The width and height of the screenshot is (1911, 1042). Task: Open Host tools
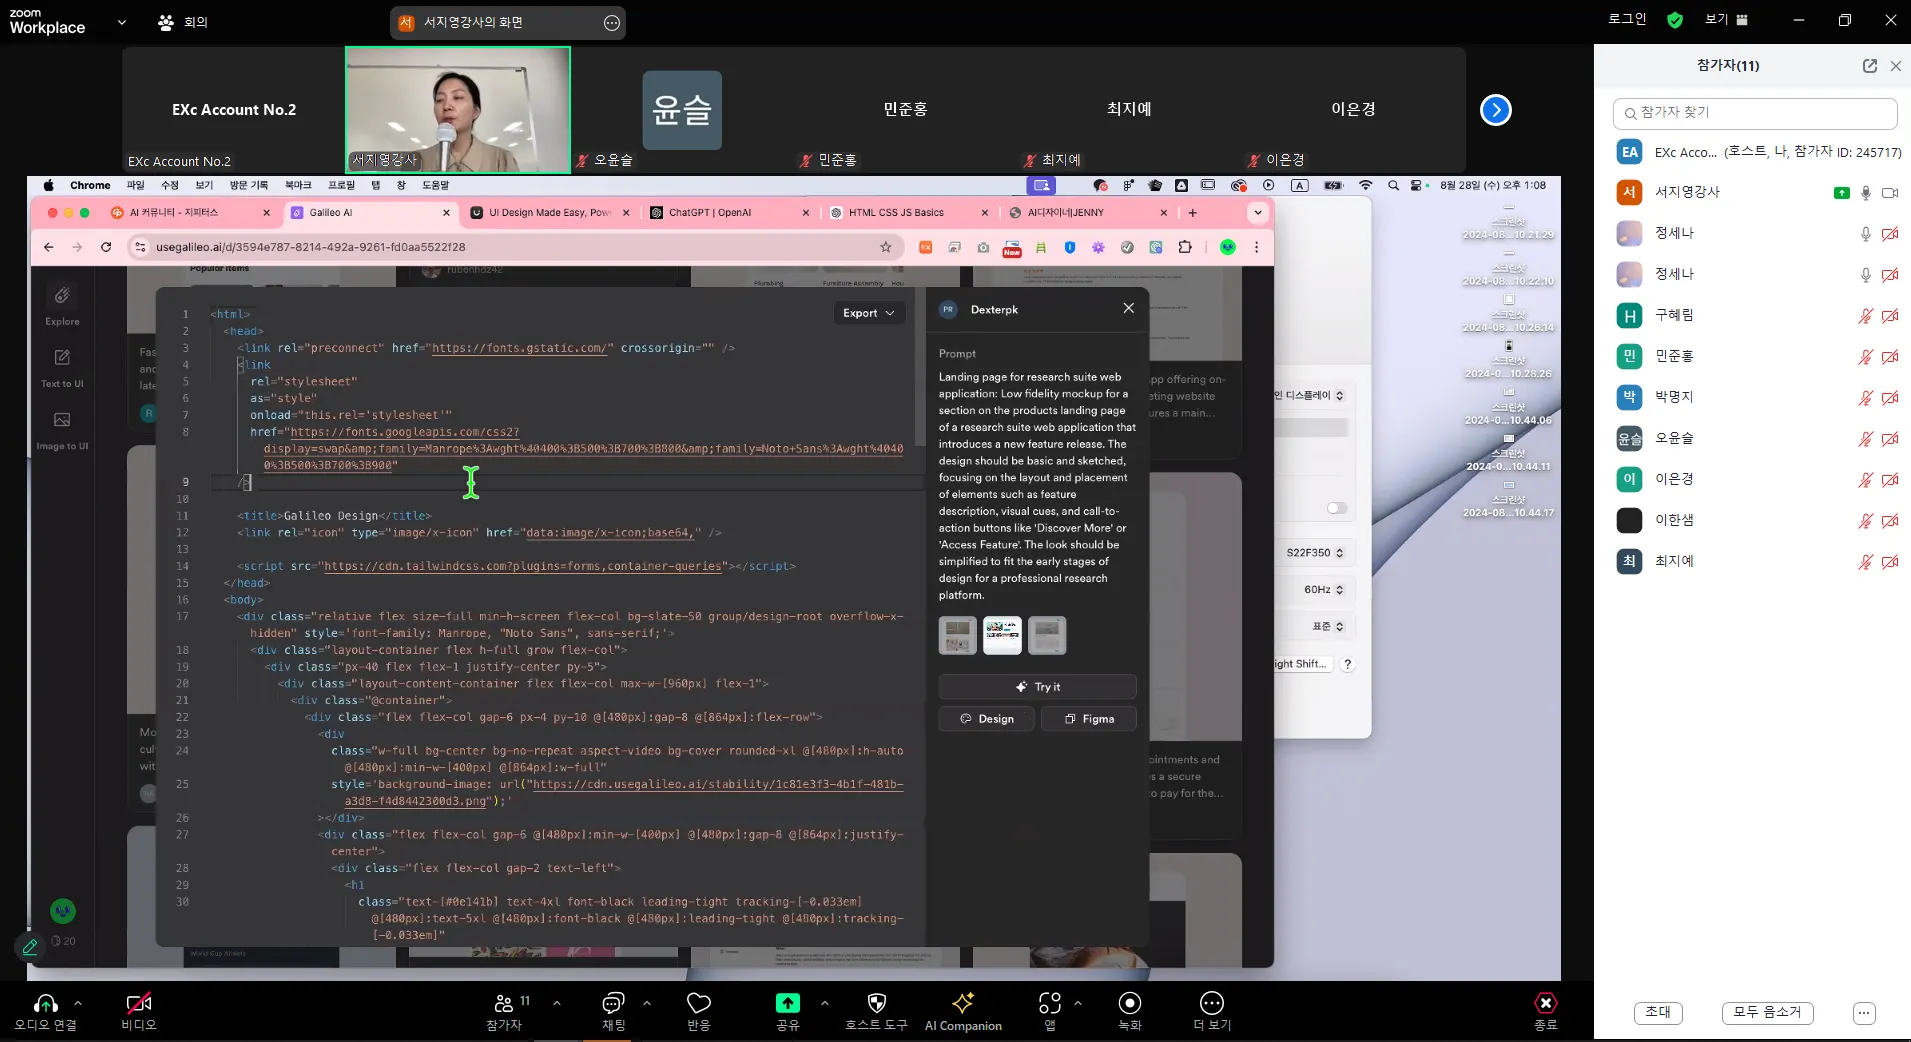[x=876, y=1011]
